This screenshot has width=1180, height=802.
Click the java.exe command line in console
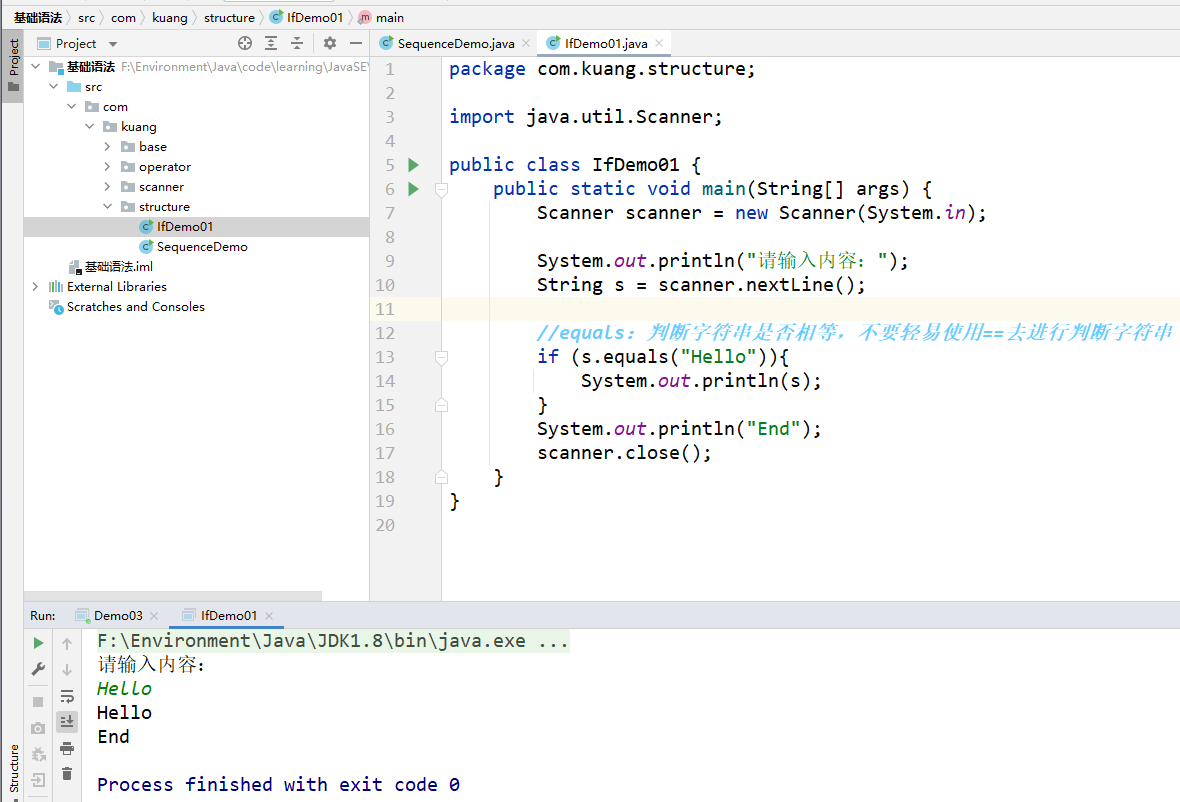333,641
